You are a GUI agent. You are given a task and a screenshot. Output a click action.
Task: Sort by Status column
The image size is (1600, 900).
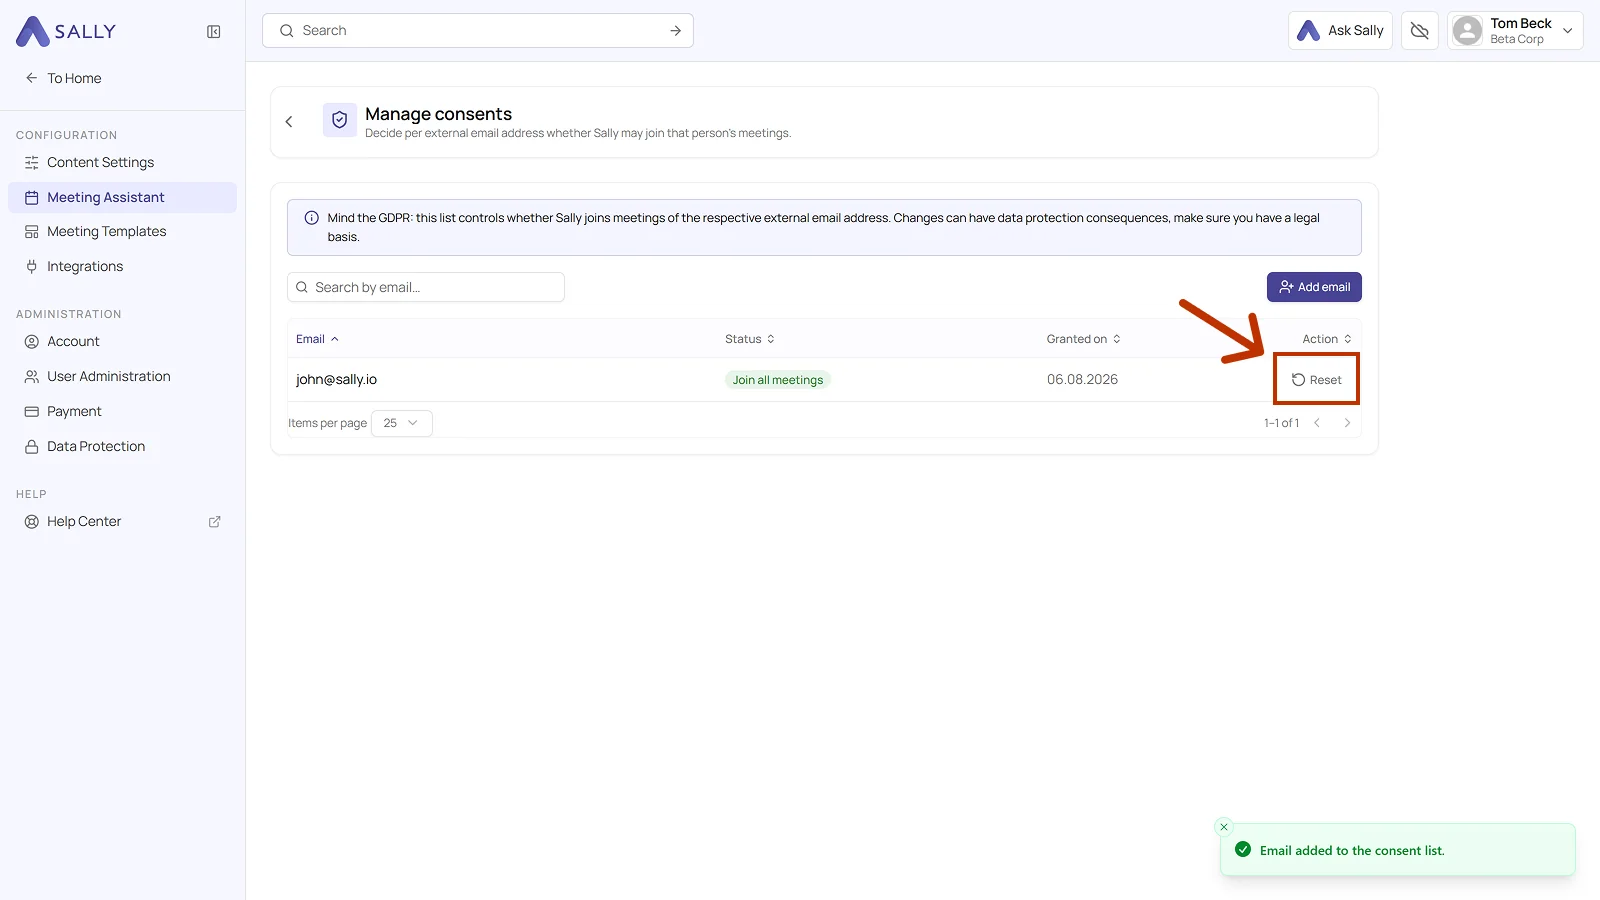coord(750,339)
